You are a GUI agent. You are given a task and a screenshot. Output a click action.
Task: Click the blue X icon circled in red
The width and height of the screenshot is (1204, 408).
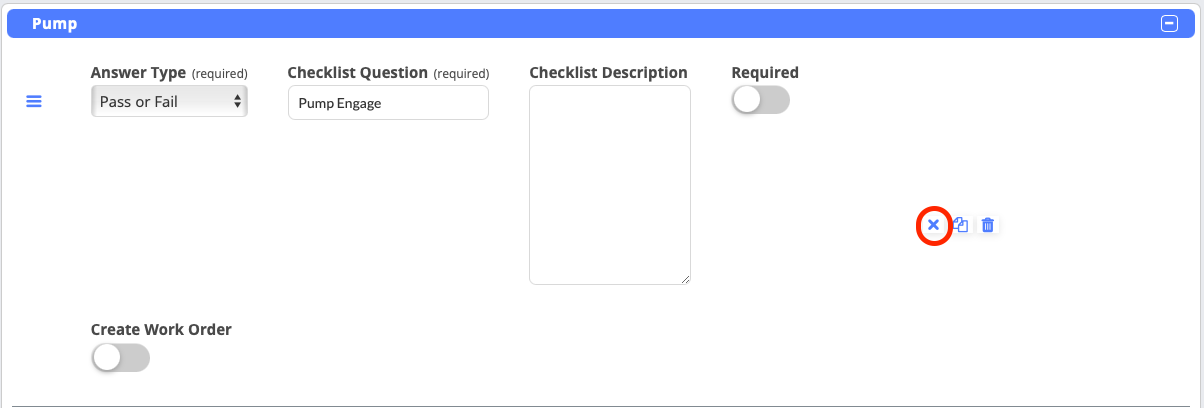[x=933, y=225]
